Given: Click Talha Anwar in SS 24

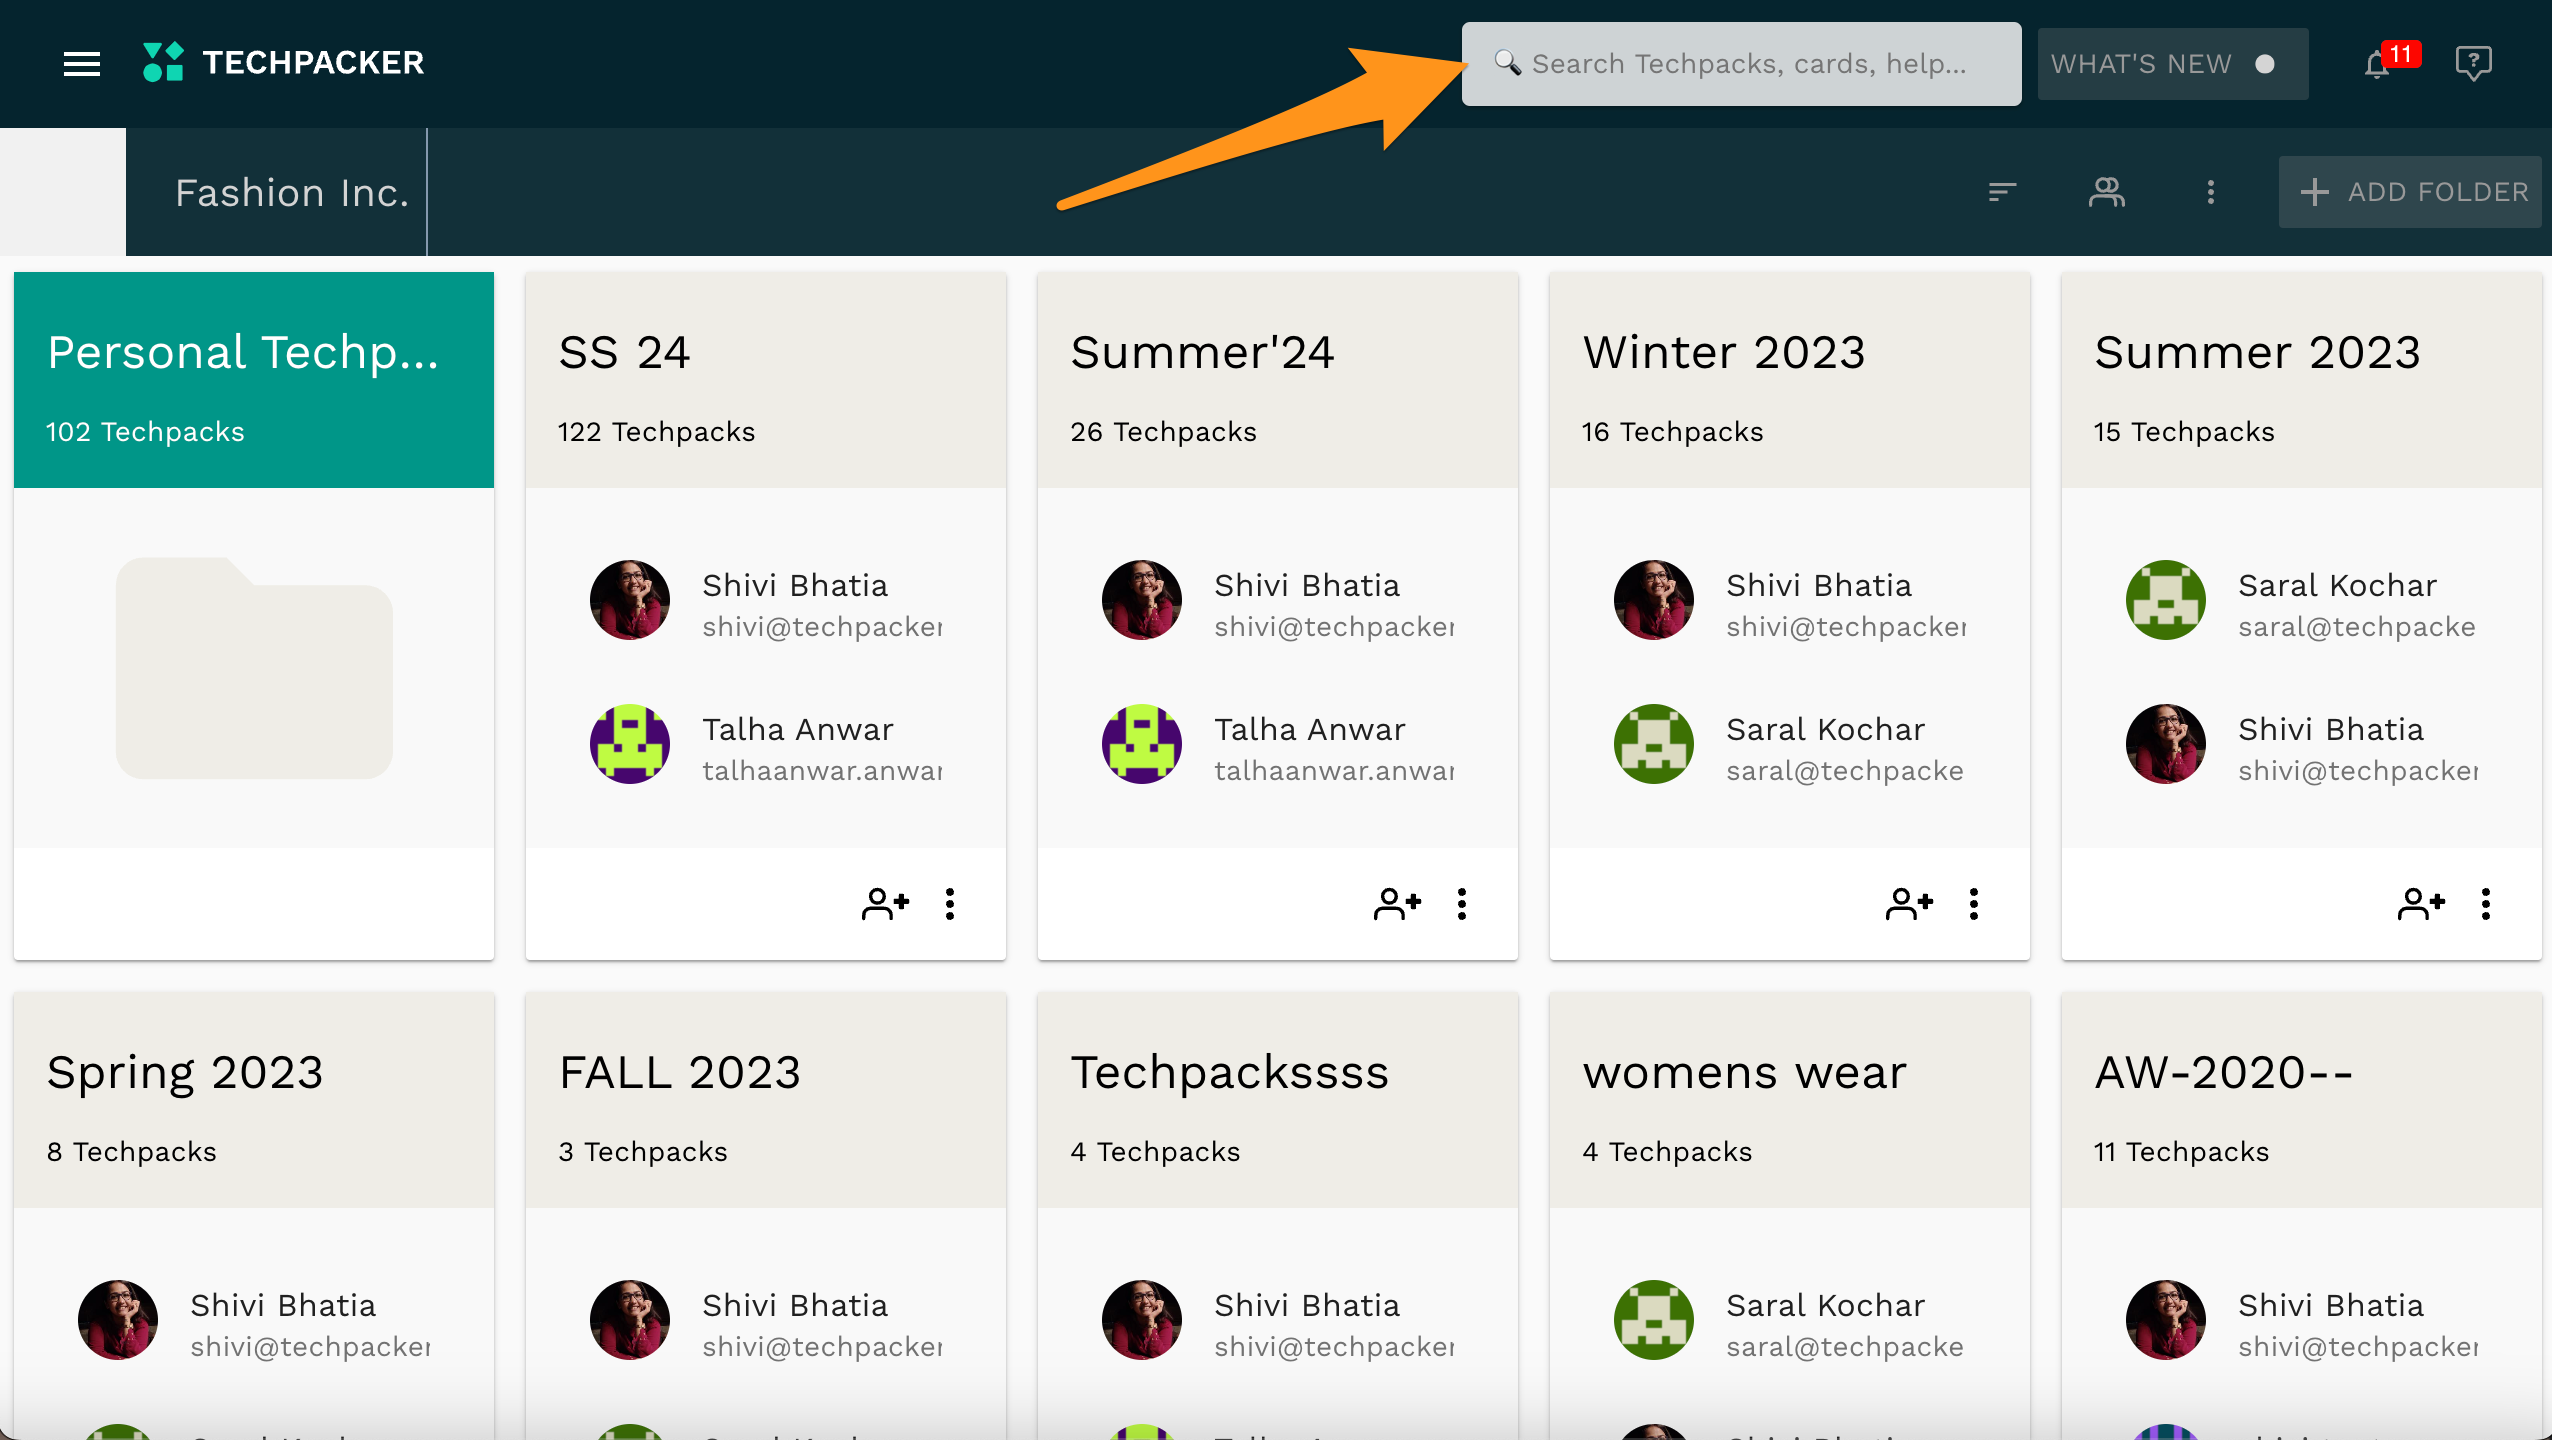Looking at the screenshot, I should point(797,730).
